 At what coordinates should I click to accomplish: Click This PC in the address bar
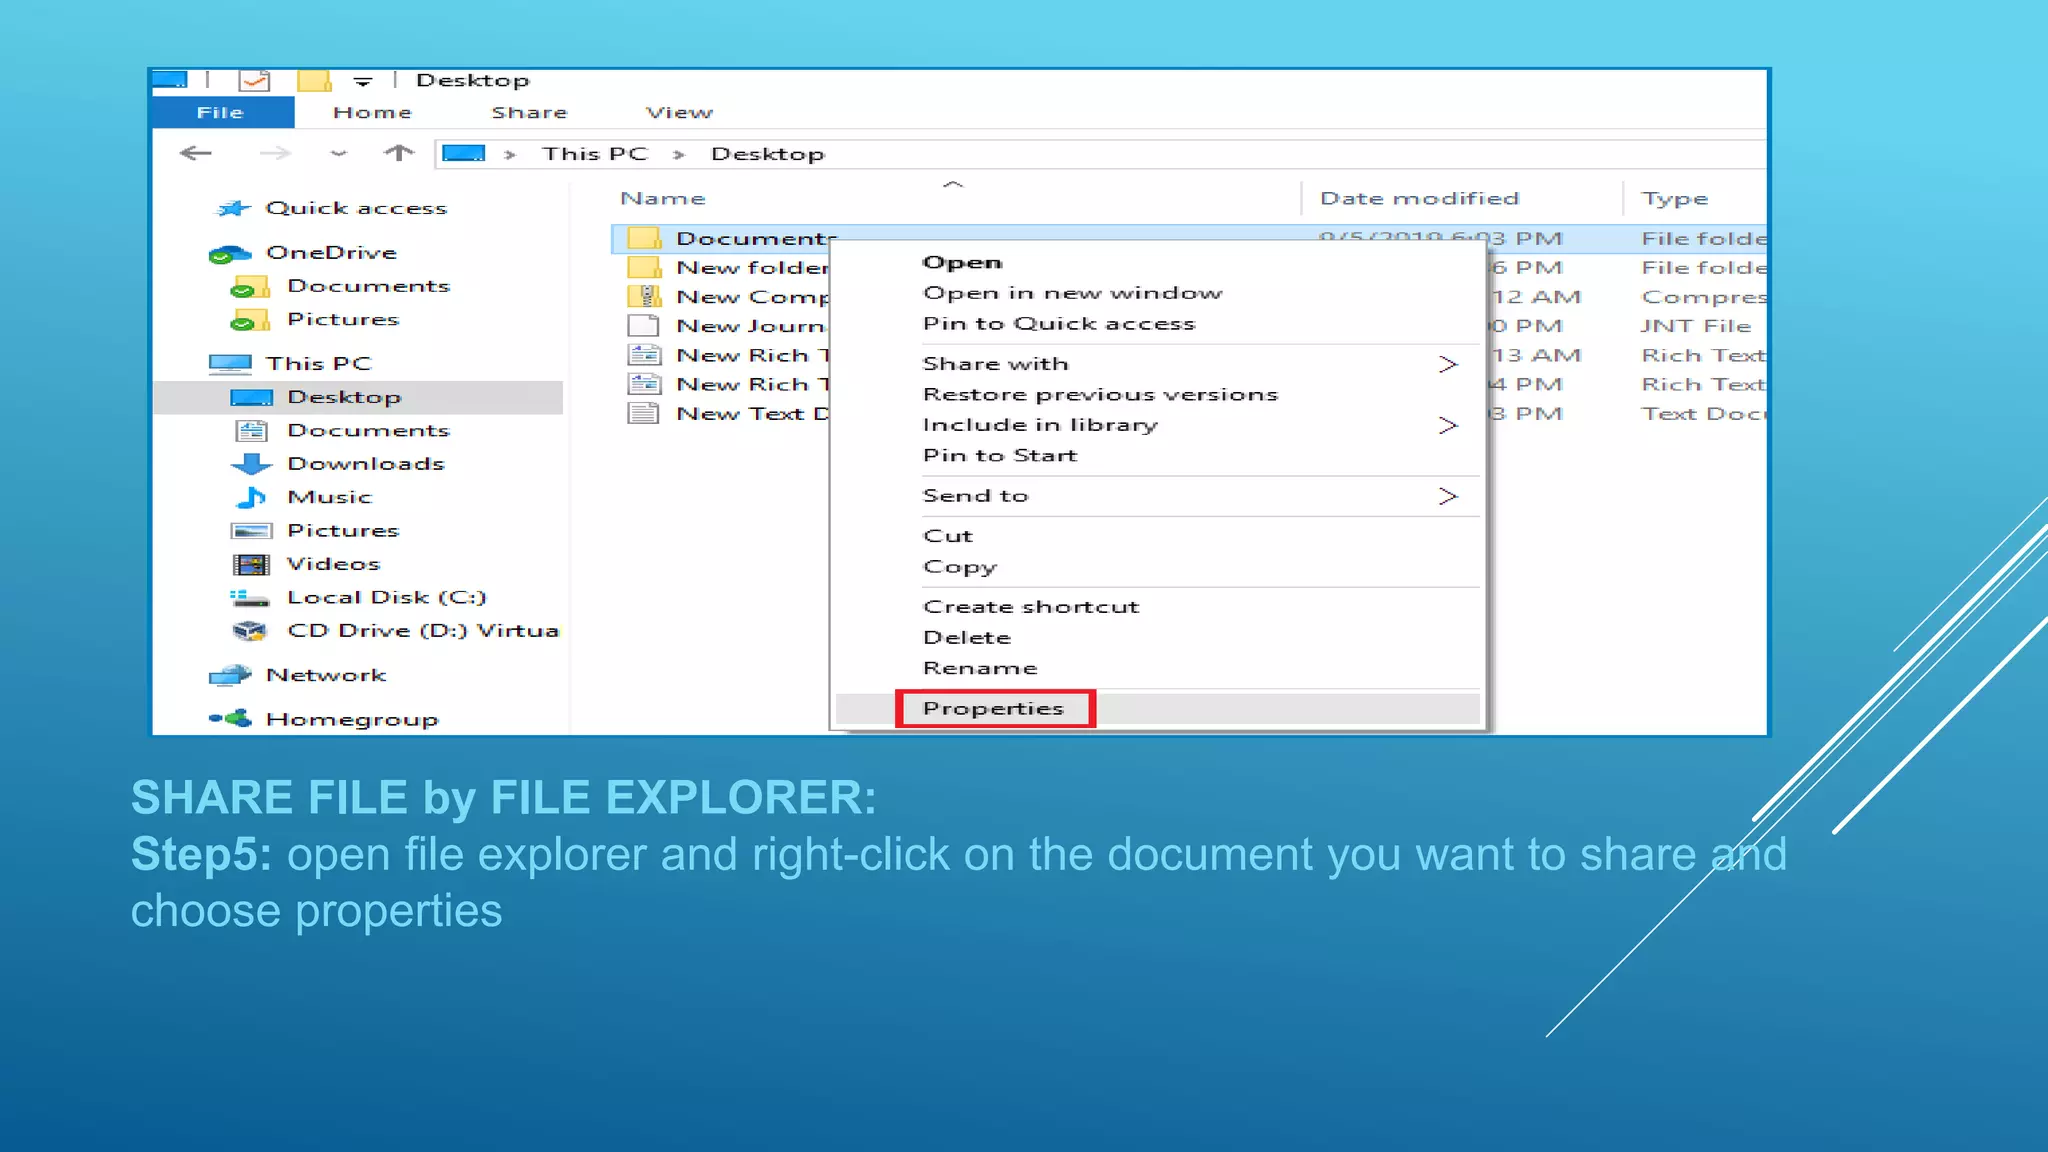595,154
